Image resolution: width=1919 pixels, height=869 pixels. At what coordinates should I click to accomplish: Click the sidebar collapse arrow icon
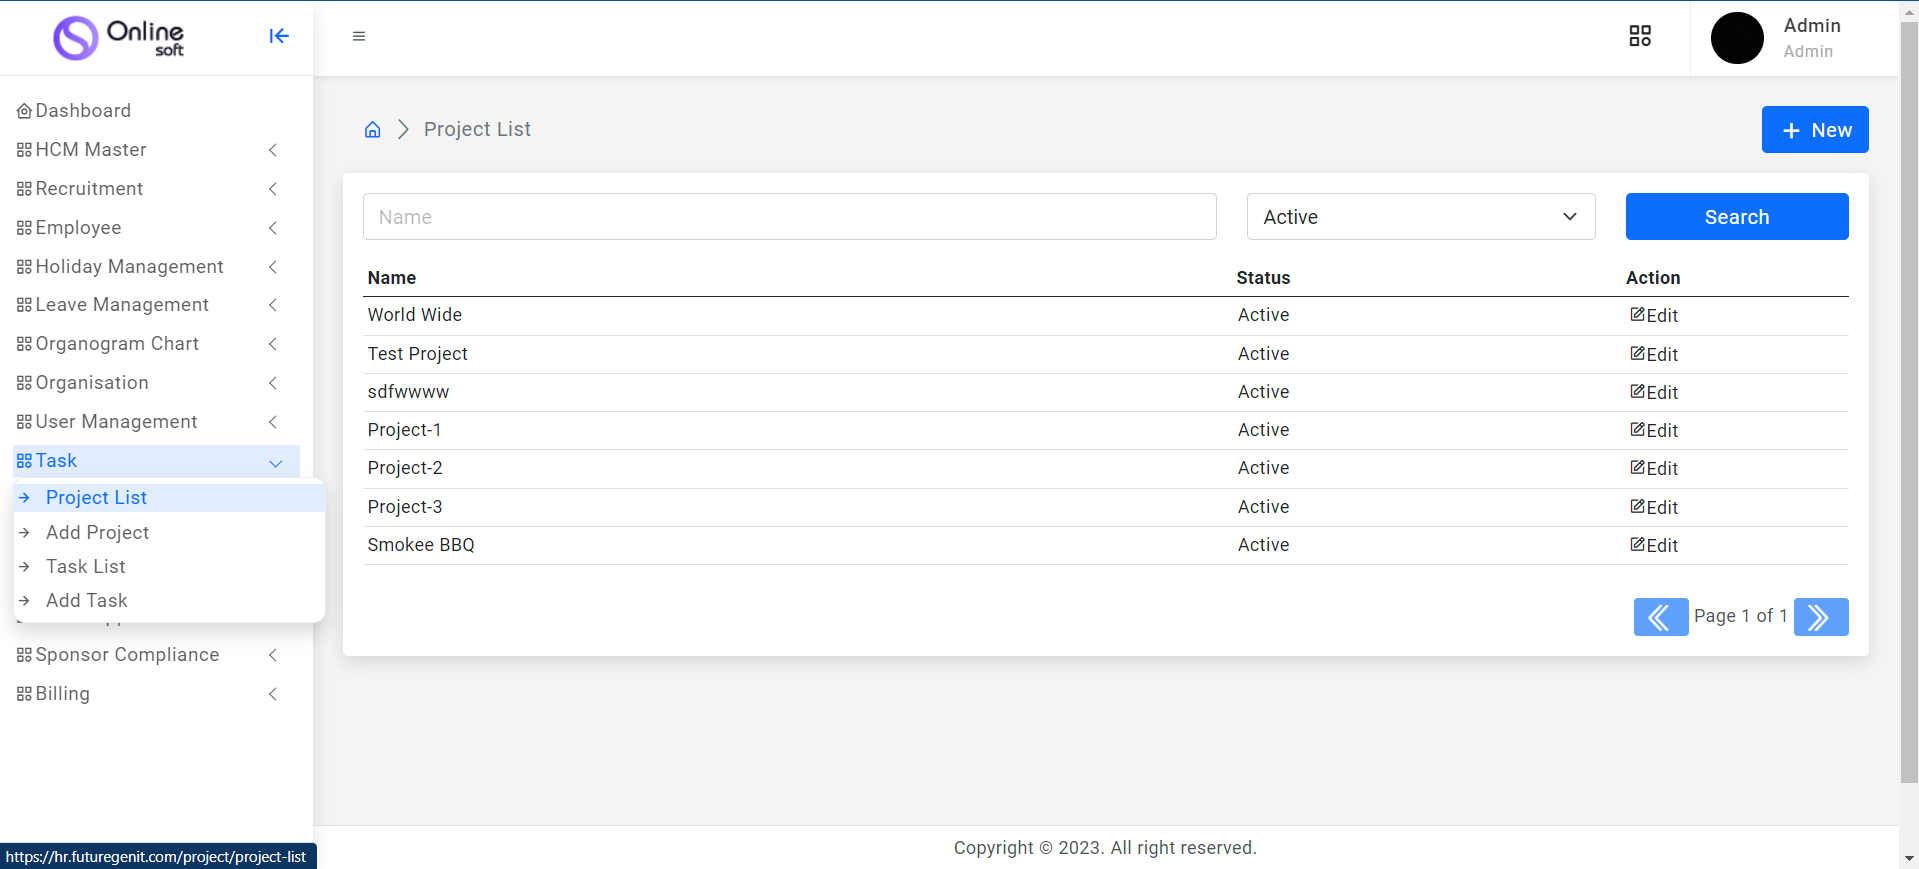pyautogui.click(x=279, y=36)
